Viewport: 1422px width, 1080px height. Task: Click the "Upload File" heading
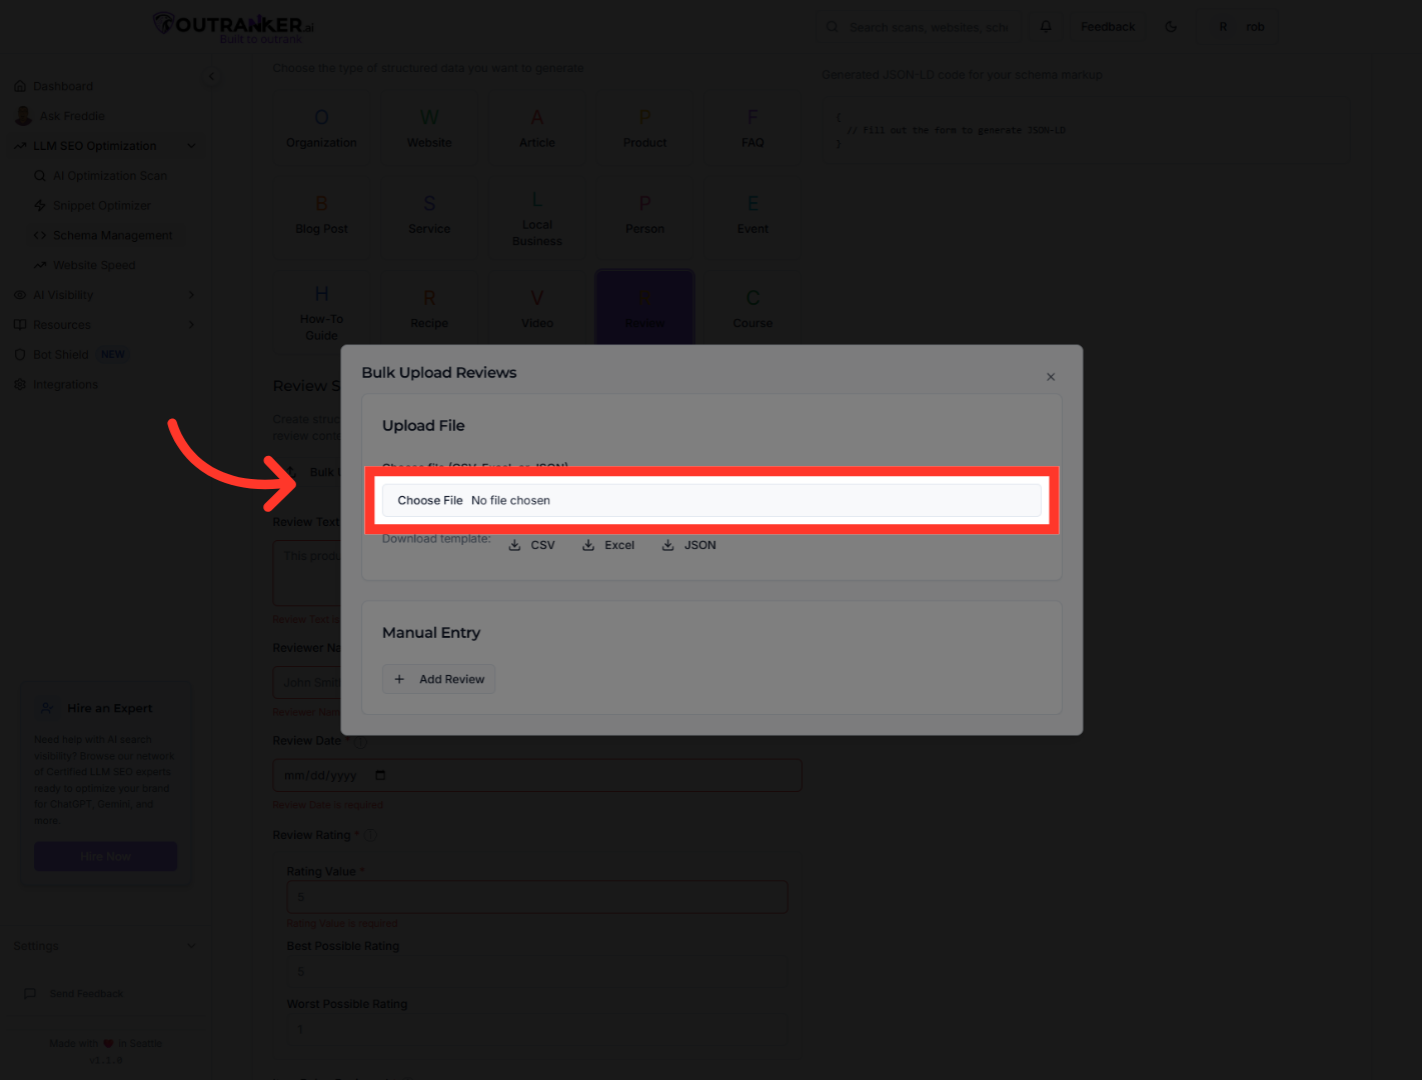(423, 426)
